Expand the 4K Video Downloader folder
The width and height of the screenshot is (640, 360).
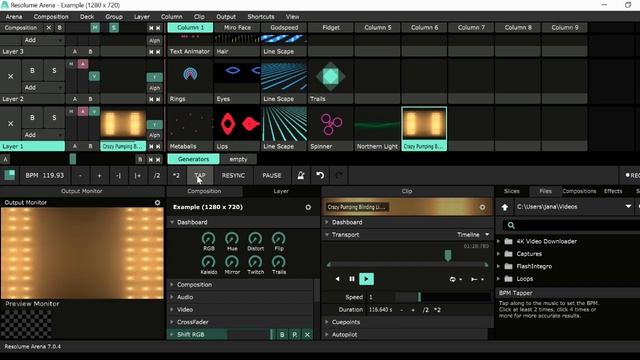pos(499,242)
